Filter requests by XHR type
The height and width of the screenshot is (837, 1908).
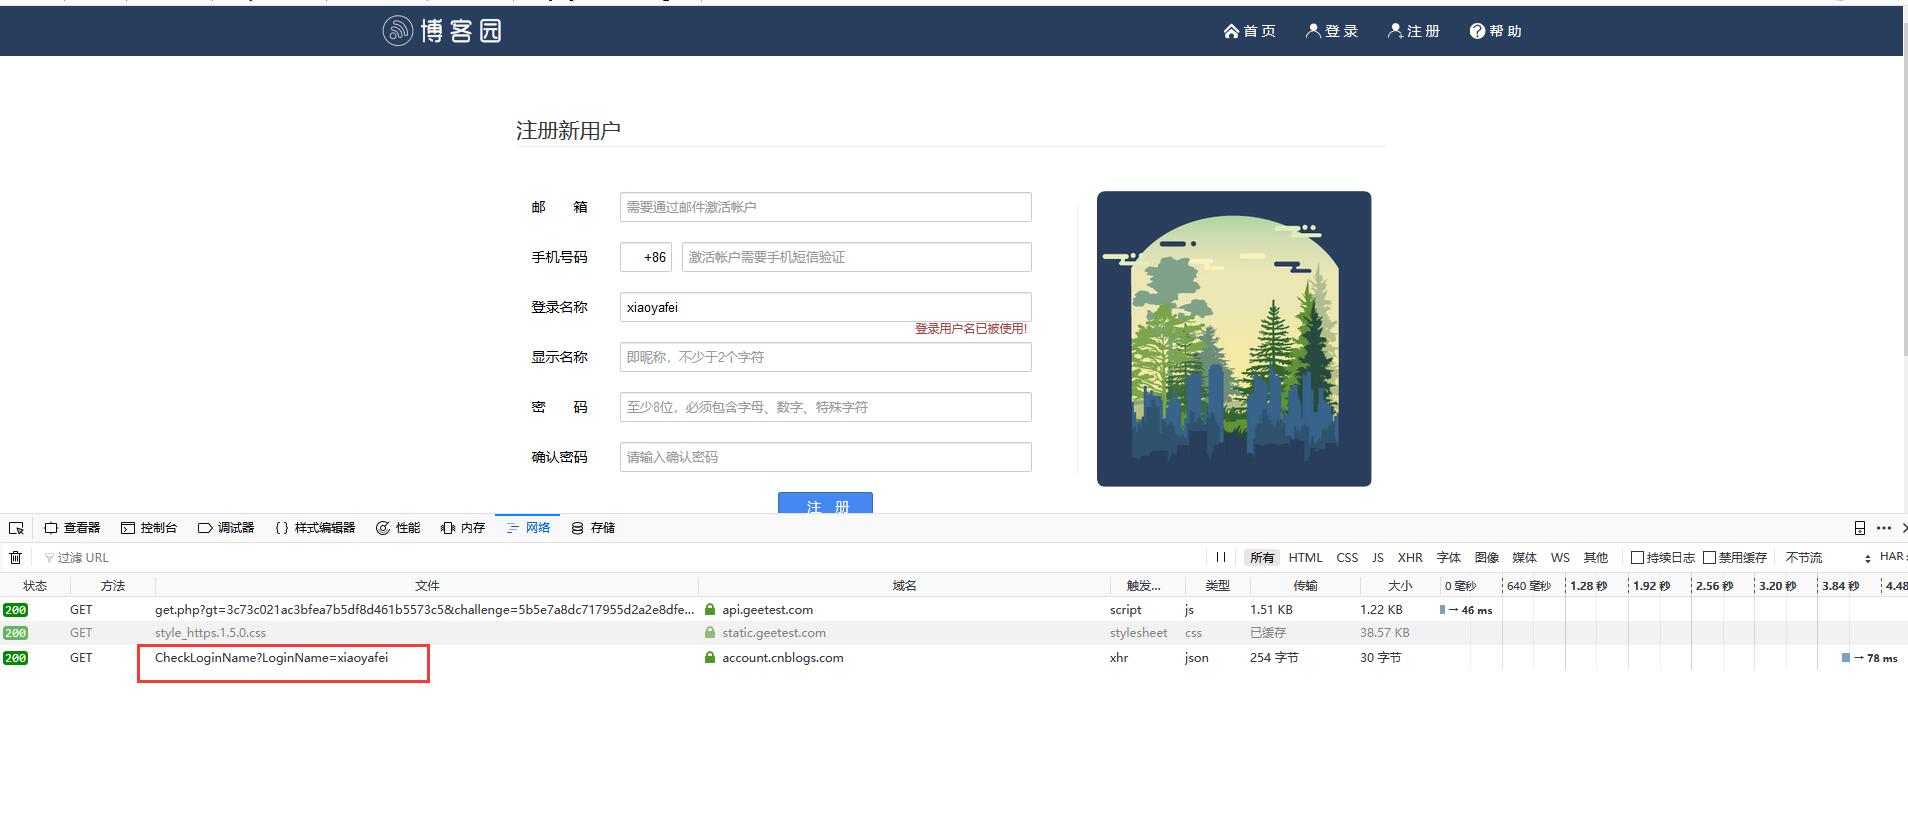coord(1410,558)
